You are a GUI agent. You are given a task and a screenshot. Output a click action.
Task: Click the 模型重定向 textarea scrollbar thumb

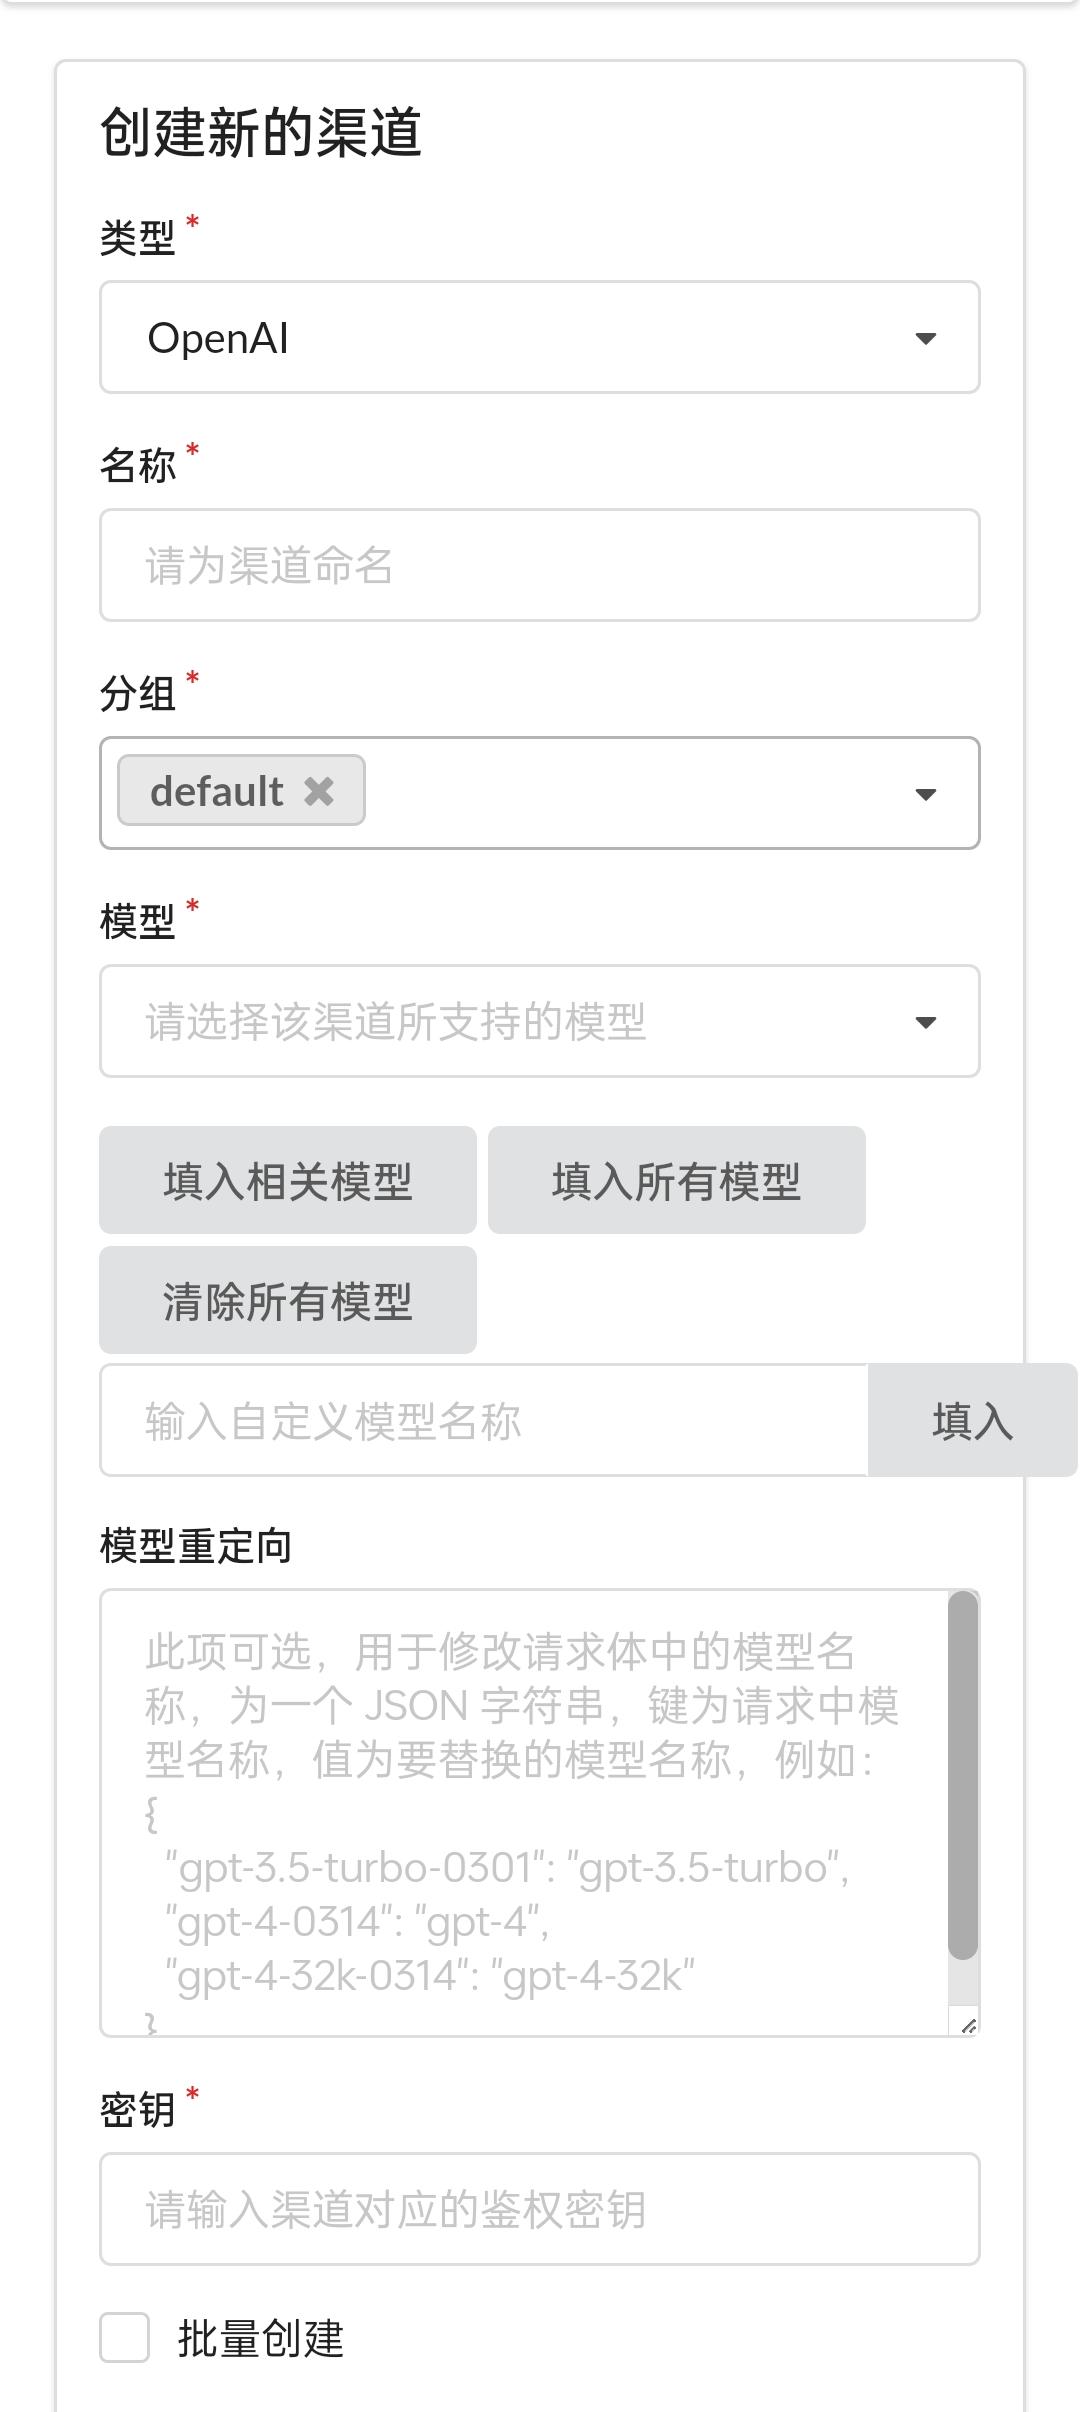963,1774
